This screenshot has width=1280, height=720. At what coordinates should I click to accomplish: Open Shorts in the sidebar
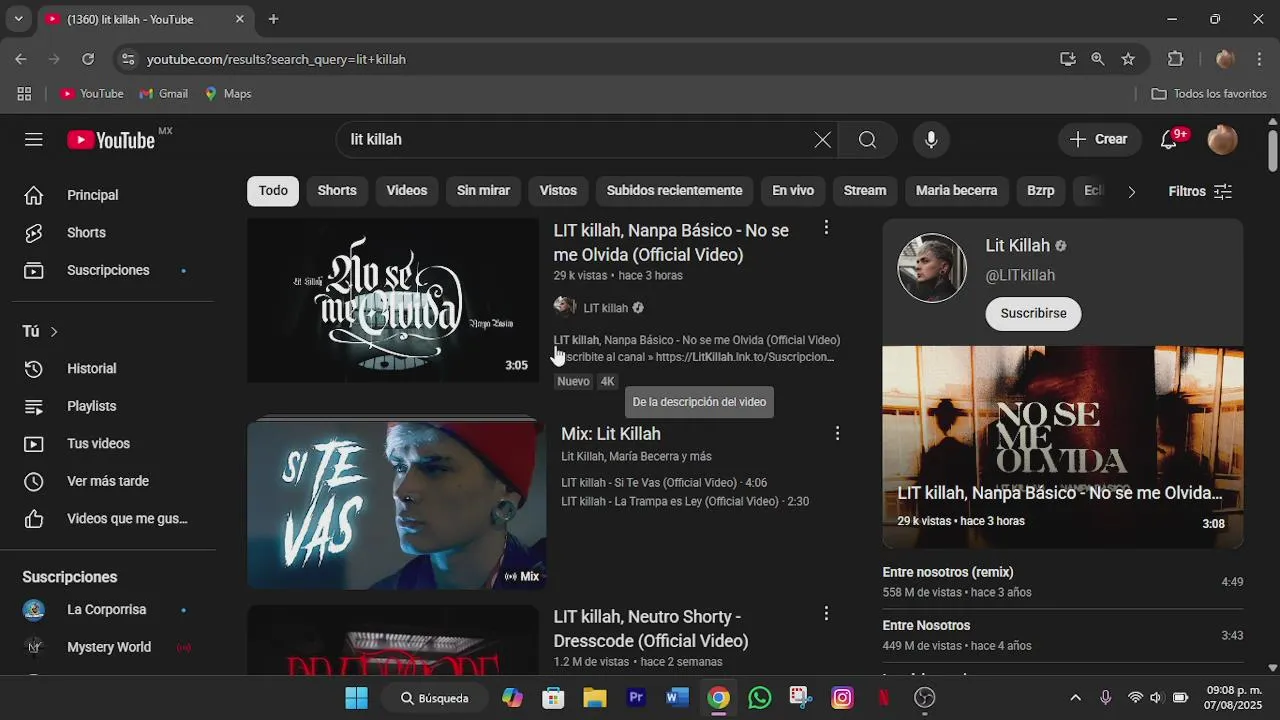(108, 233)
